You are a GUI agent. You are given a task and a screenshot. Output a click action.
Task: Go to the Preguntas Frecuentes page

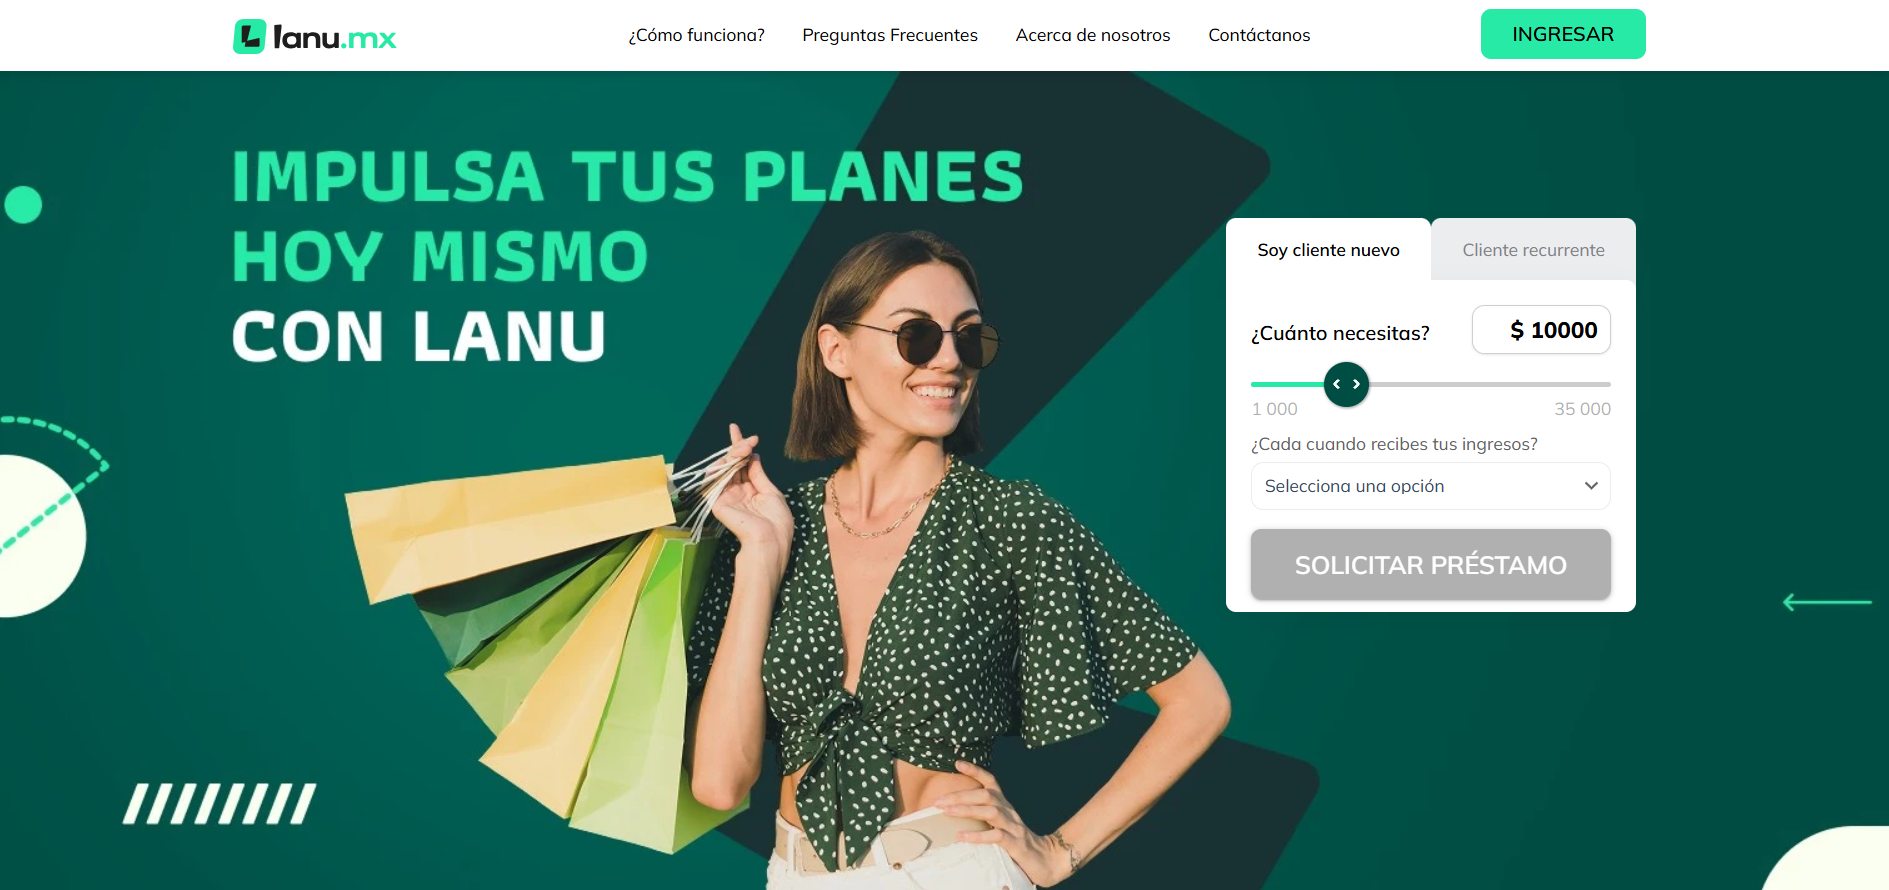pyautogui.click(x=890, y=35)
